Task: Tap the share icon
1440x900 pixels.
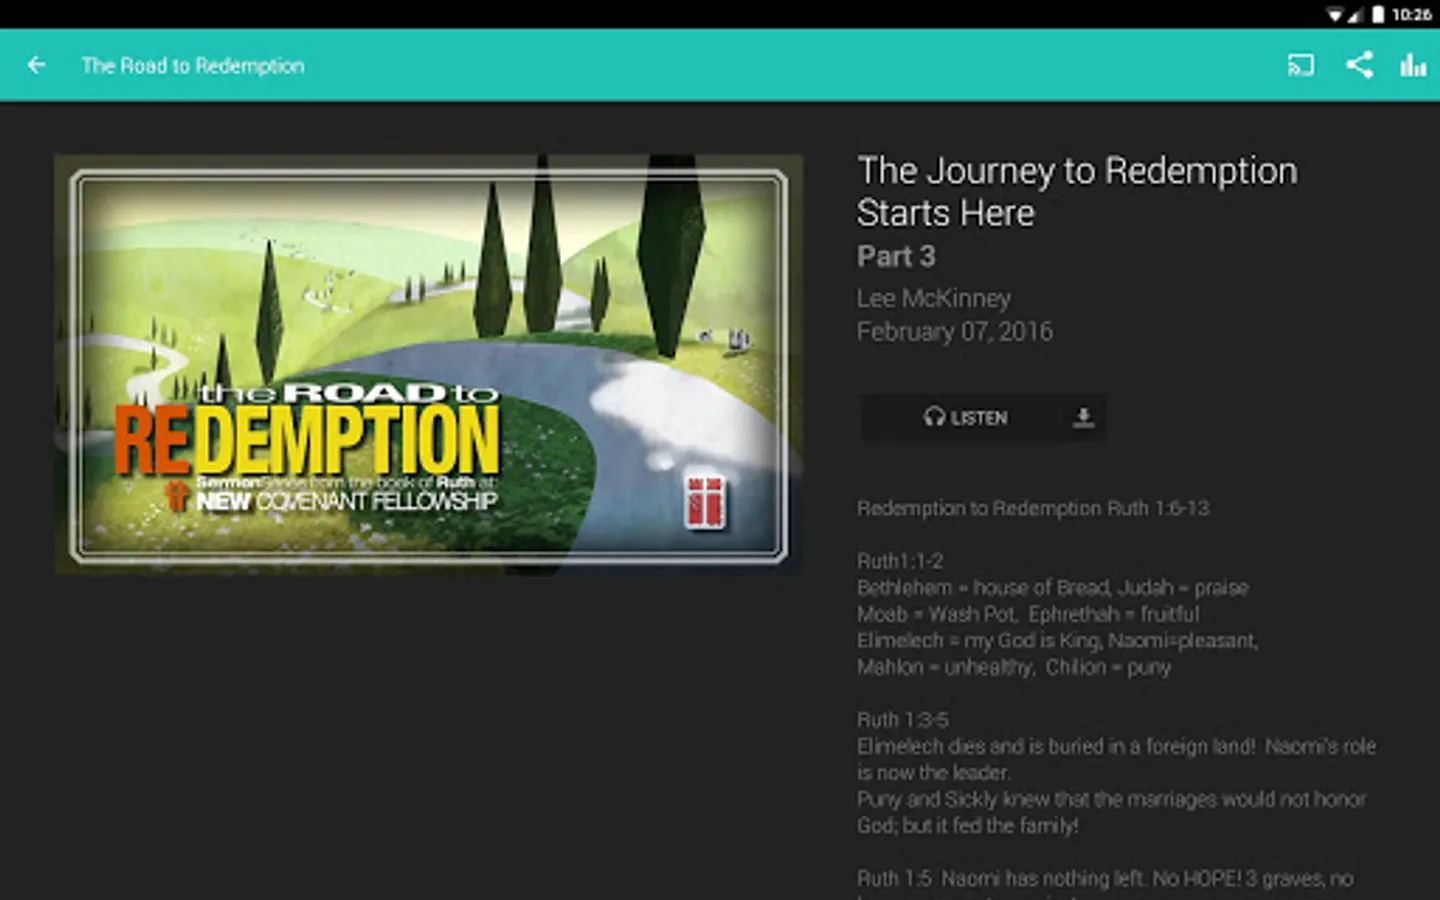Action: pos(1358,65)
